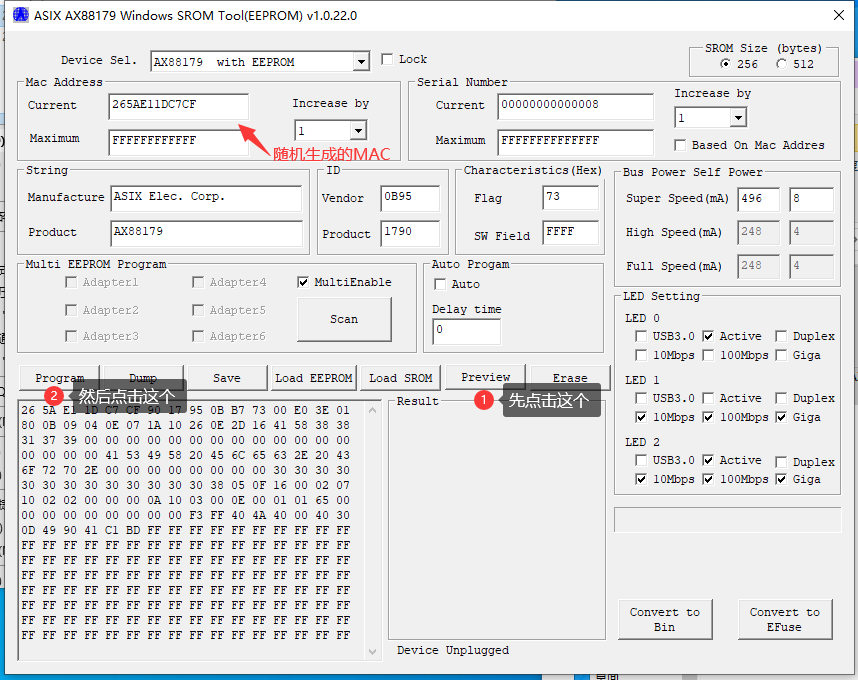Click Super Speed self power field 8

811,200
